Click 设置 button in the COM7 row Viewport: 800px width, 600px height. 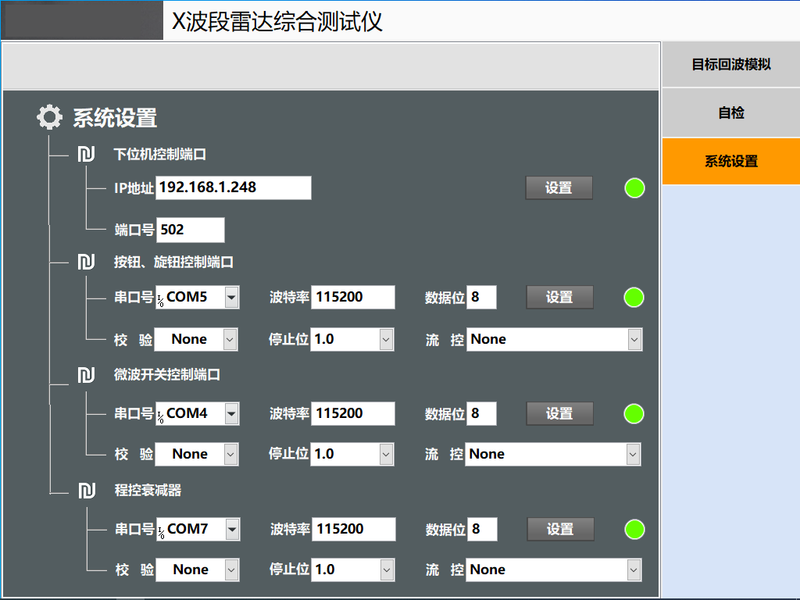point(560,529)
